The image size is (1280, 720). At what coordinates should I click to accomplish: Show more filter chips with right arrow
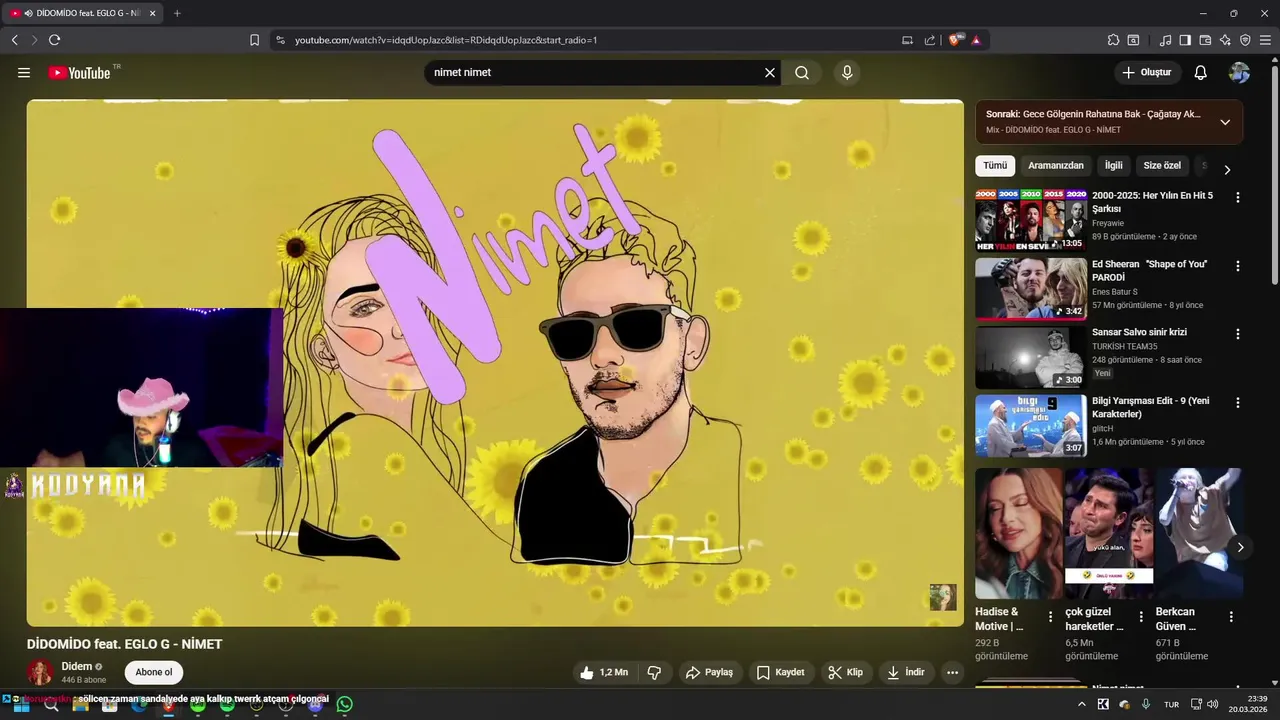1227,170
